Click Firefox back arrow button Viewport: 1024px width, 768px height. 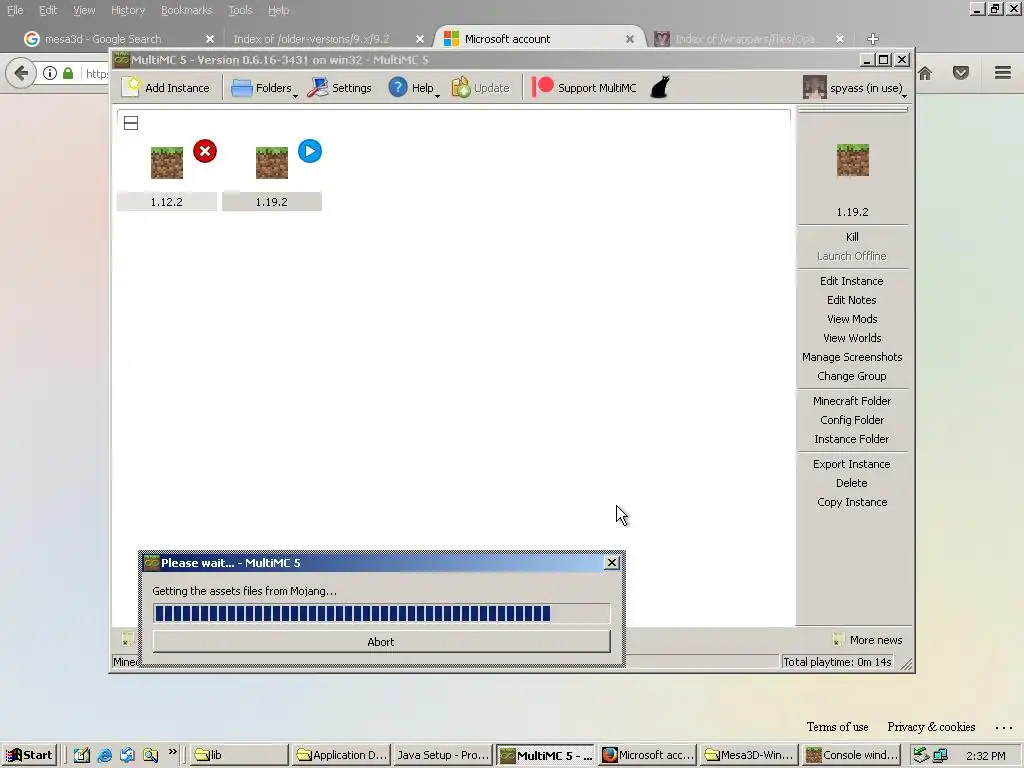click(20, 73)
